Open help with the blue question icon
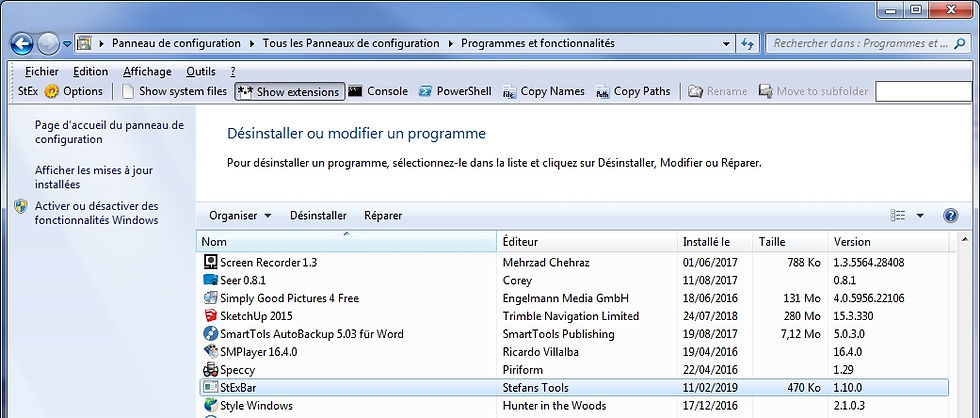Viewport: 980px width, 418px height. click(x=950, y=216)
